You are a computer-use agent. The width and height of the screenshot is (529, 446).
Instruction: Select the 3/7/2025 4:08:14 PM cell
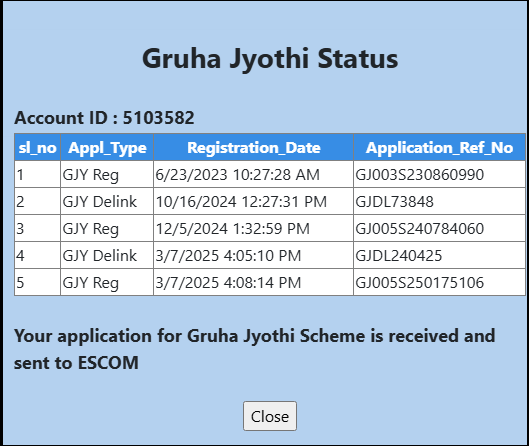254,282
